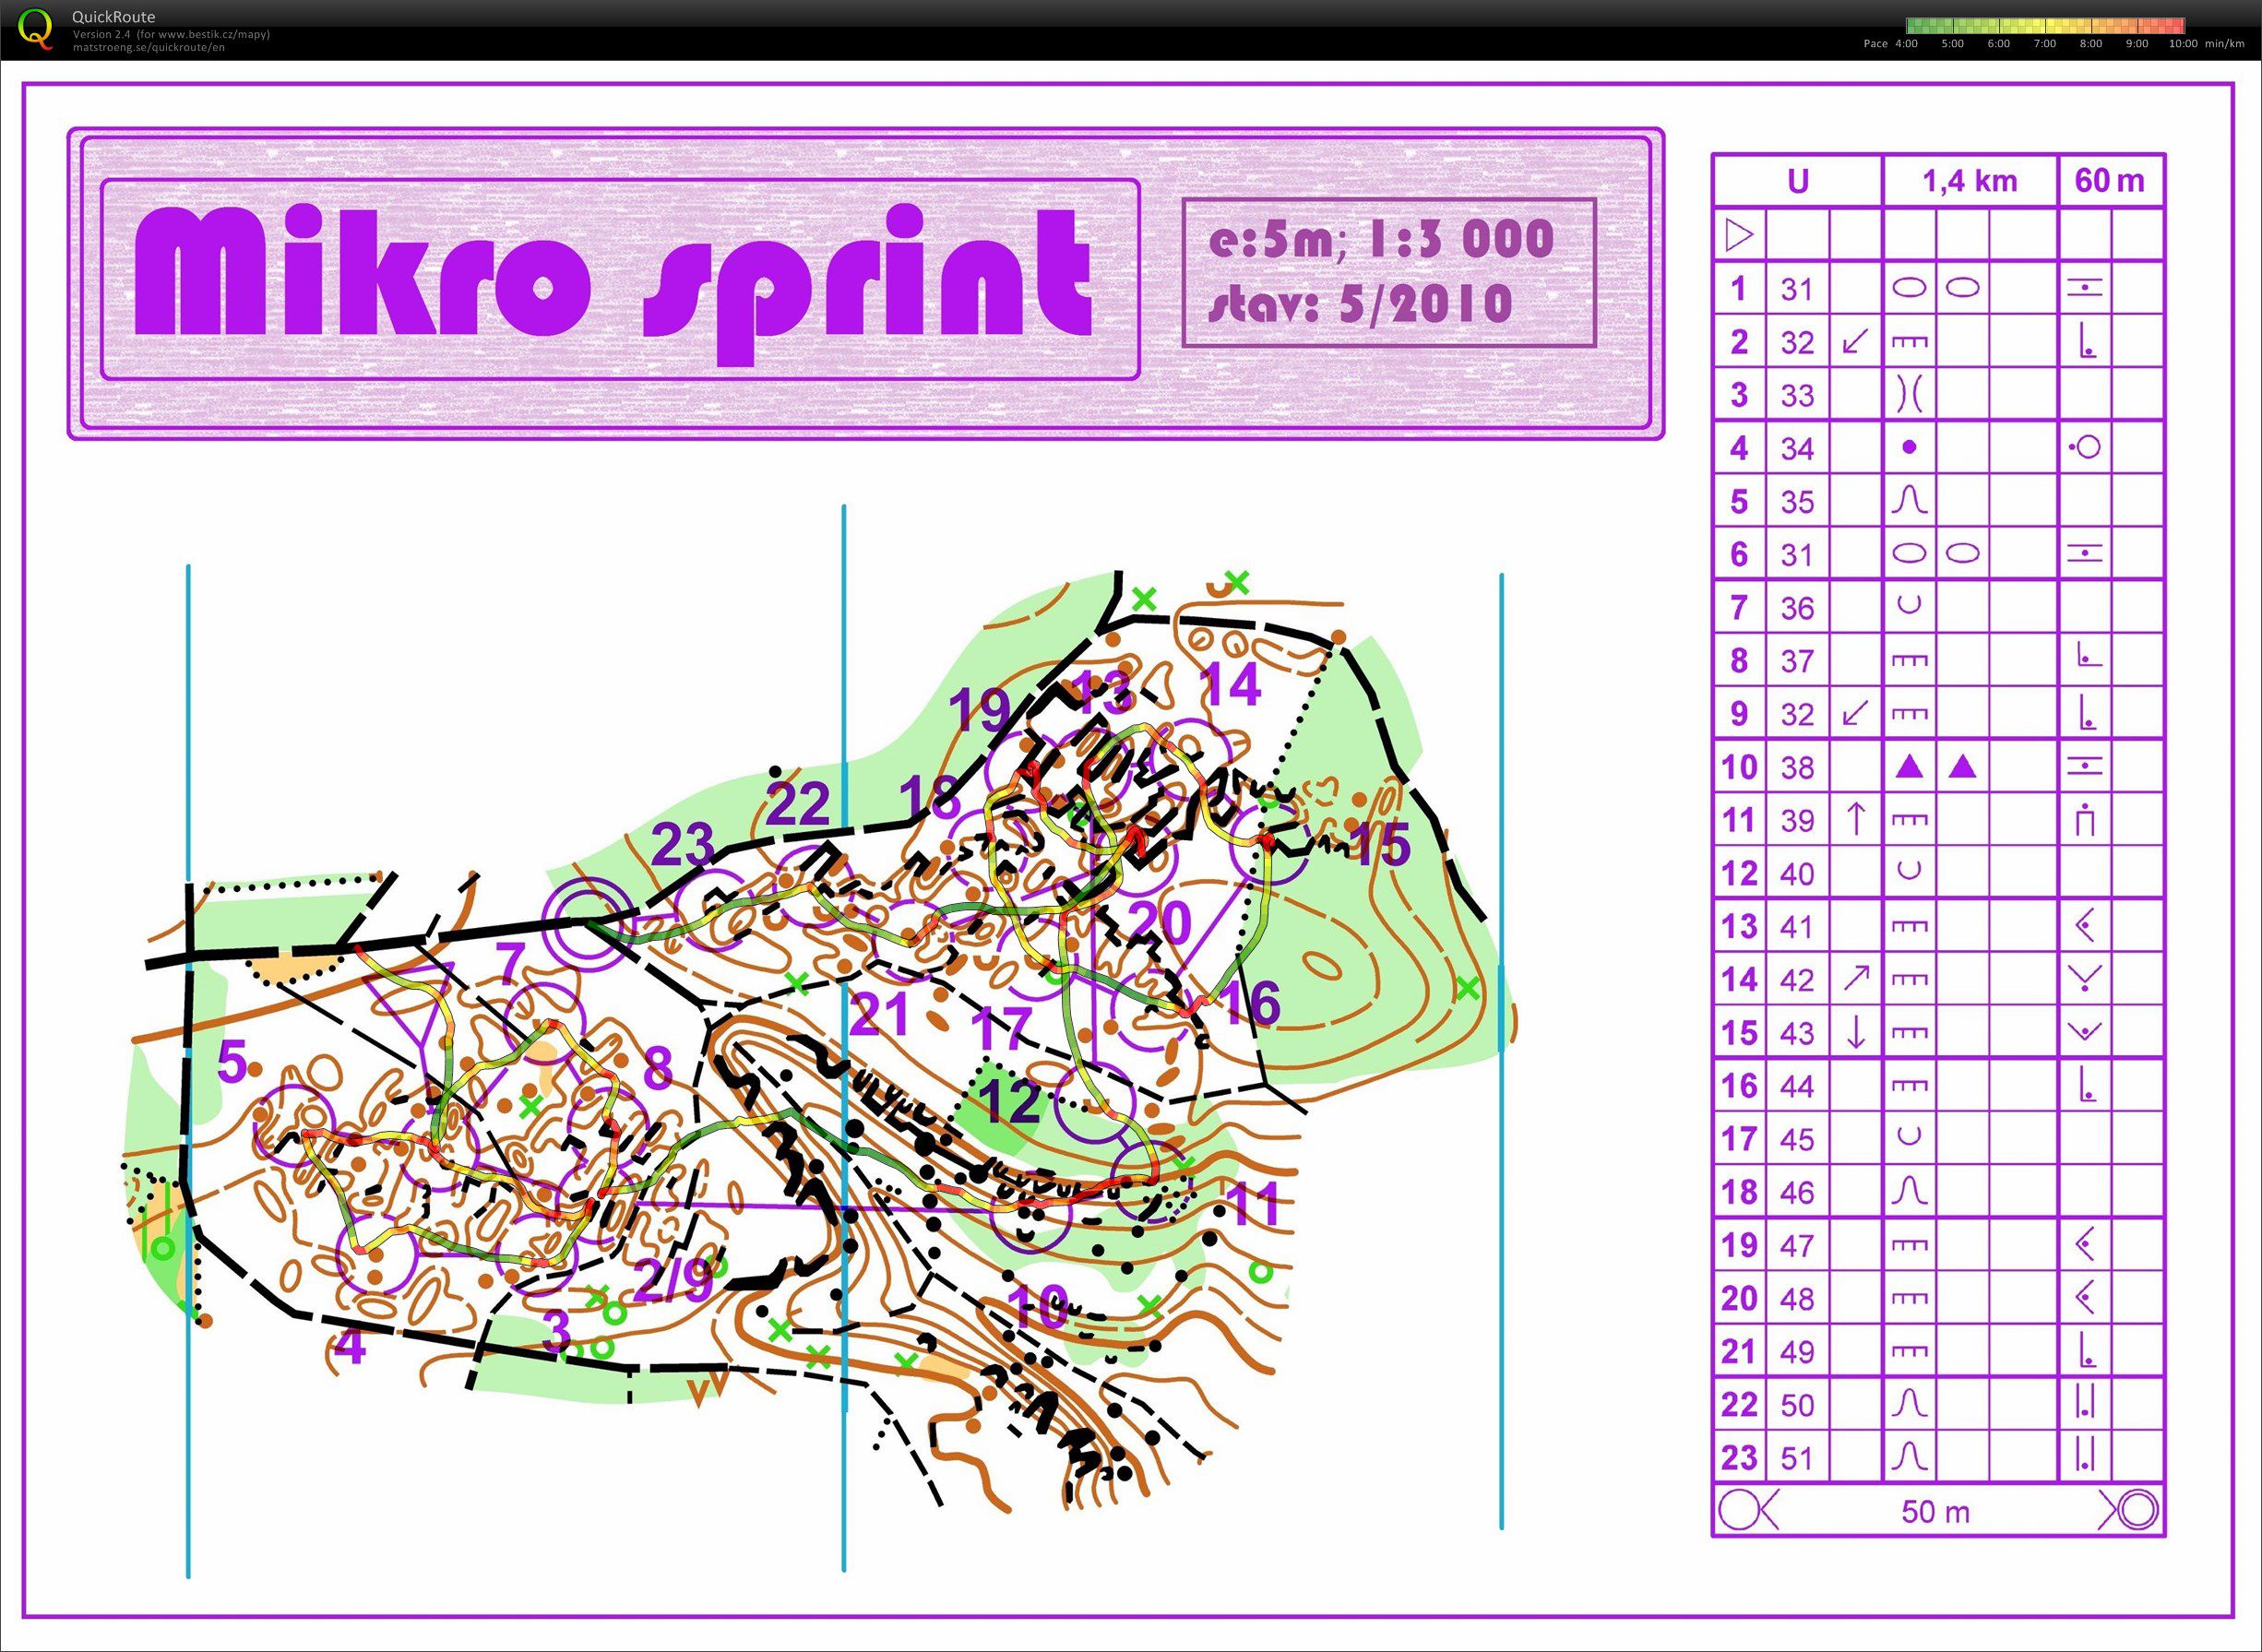The image size is (2262, 1652).
Task: Click the up arrow in table row 11
Action: tap(1855, 819)
